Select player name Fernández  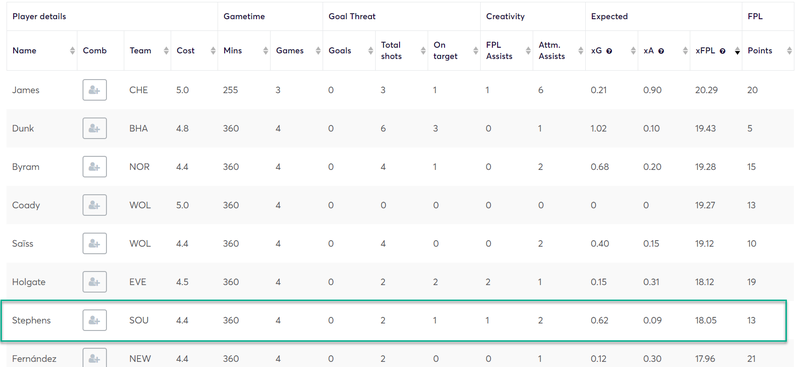(34, 358)
